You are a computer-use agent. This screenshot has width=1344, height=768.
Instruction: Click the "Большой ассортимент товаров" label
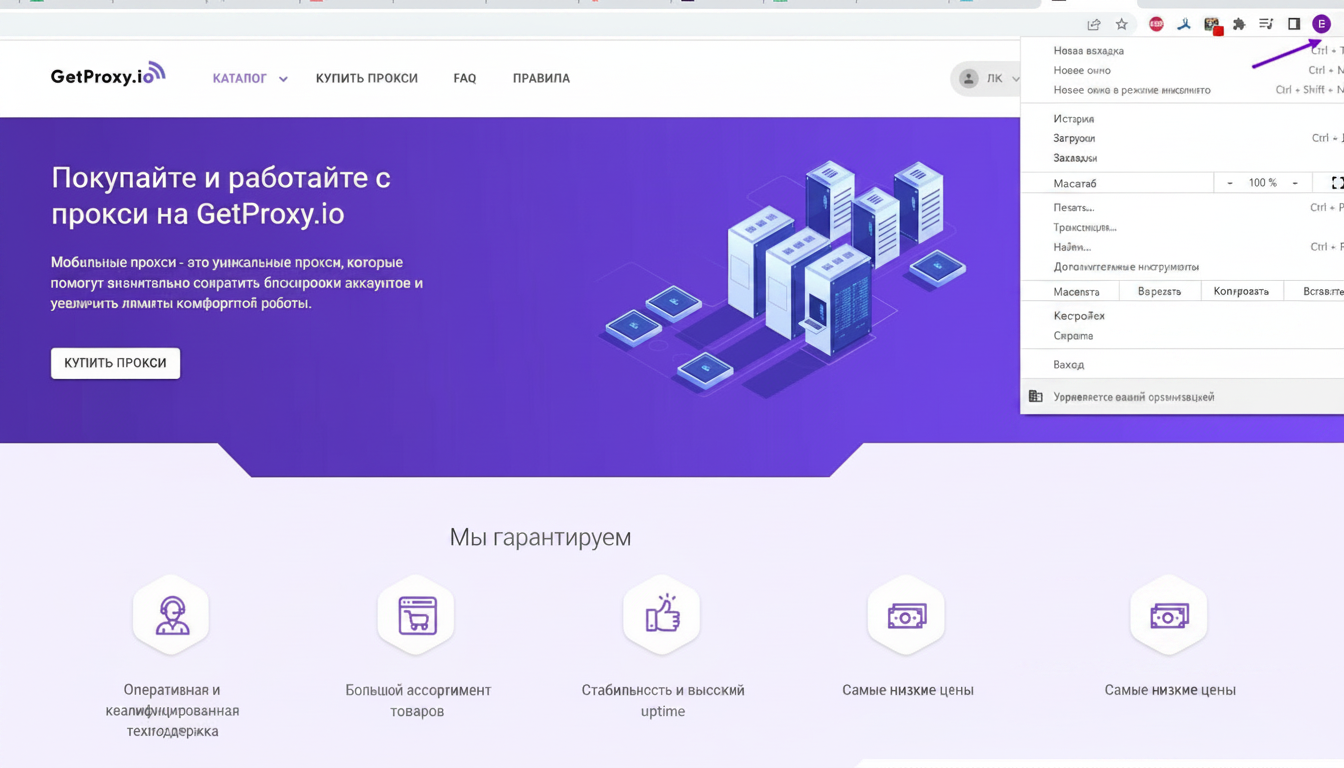pyautogui.click(x=418, y=701)
